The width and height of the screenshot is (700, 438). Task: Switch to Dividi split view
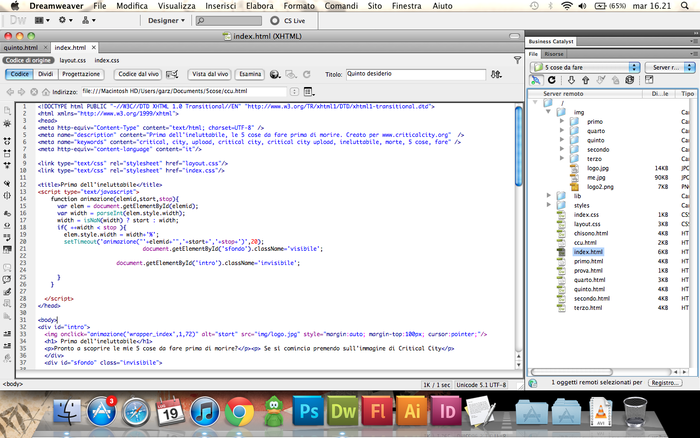click(45, 74)
